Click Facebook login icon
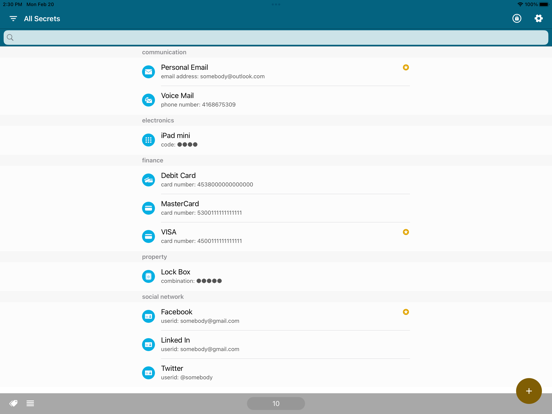552x414 pixels. 148,316
